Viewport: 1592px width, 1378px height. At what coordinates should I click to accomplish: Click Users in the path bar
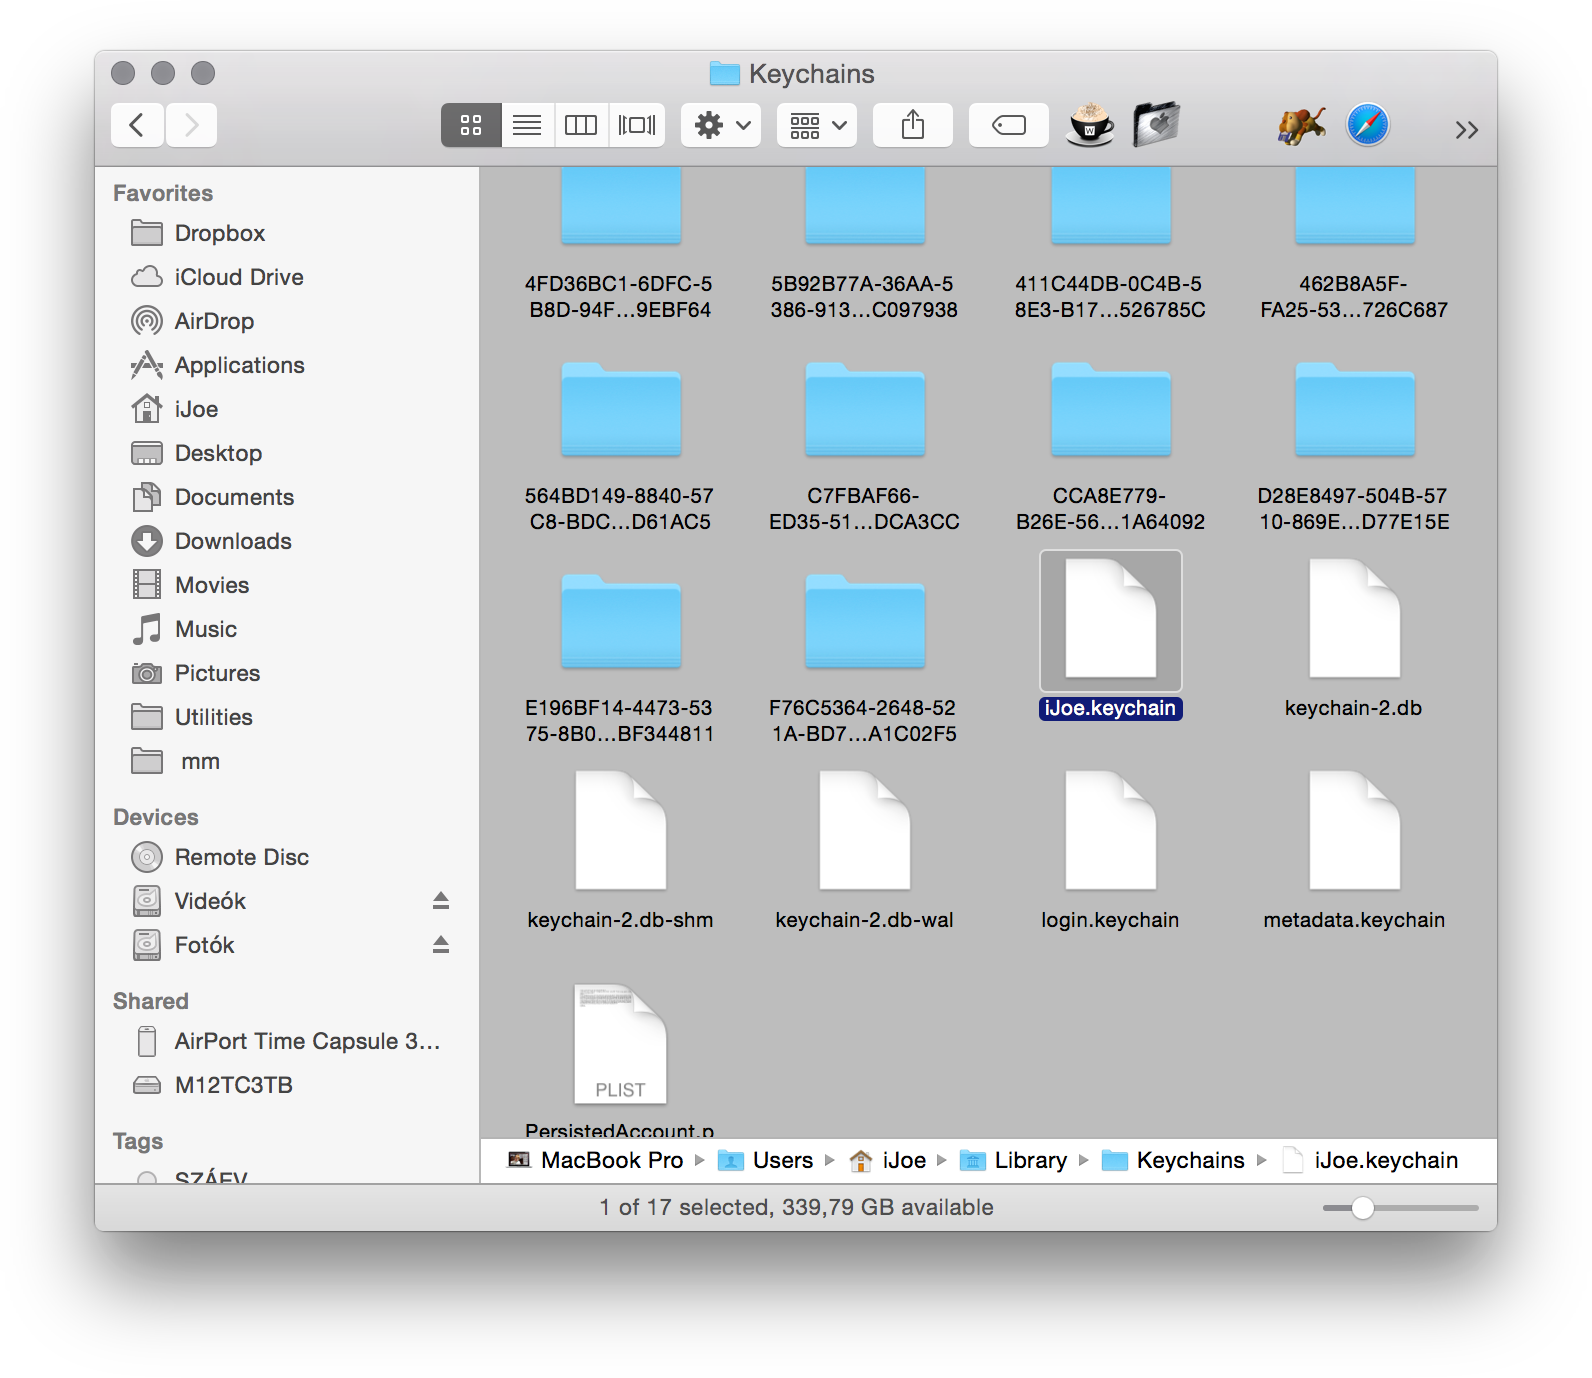coord(766,1160)
